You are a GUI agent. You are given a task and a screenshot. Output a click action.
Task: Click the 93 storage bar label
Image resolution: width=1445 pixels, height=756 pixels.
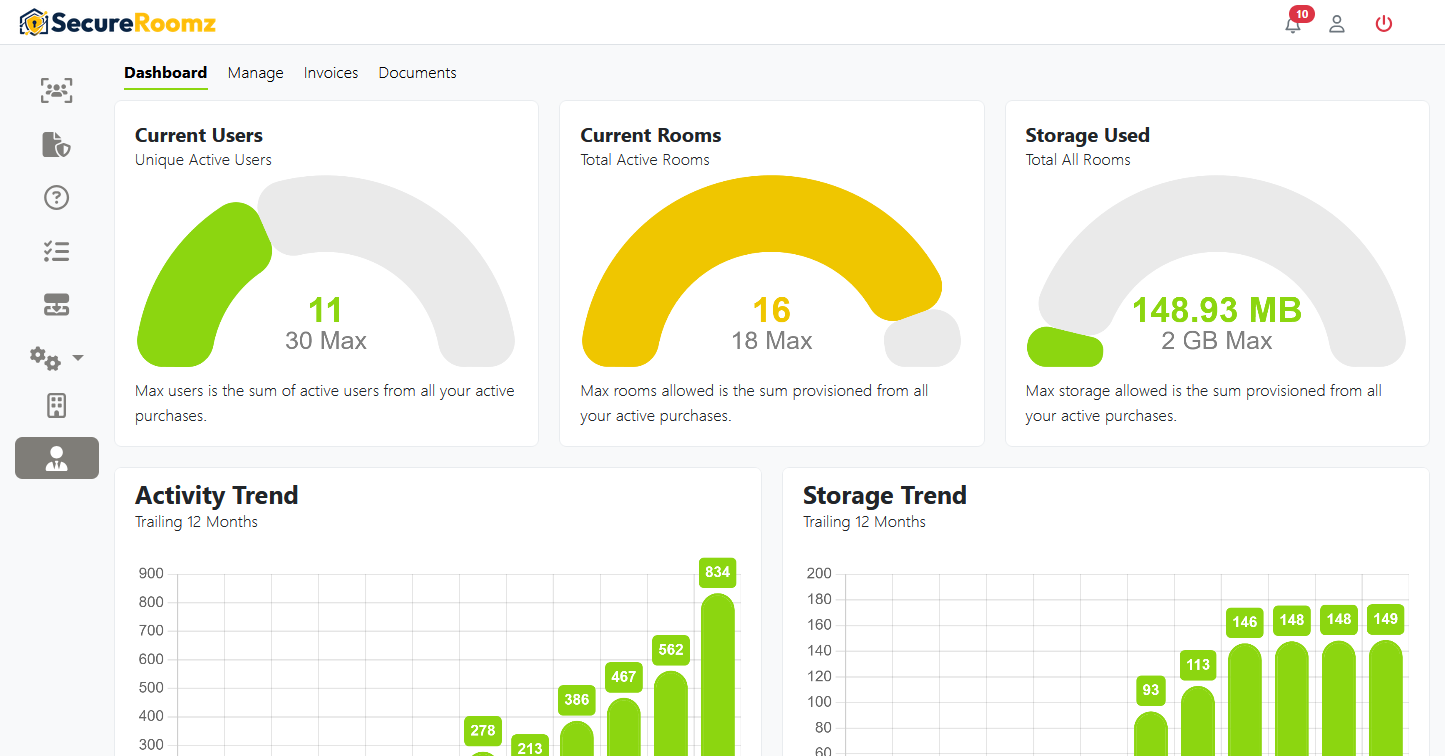1151,690
